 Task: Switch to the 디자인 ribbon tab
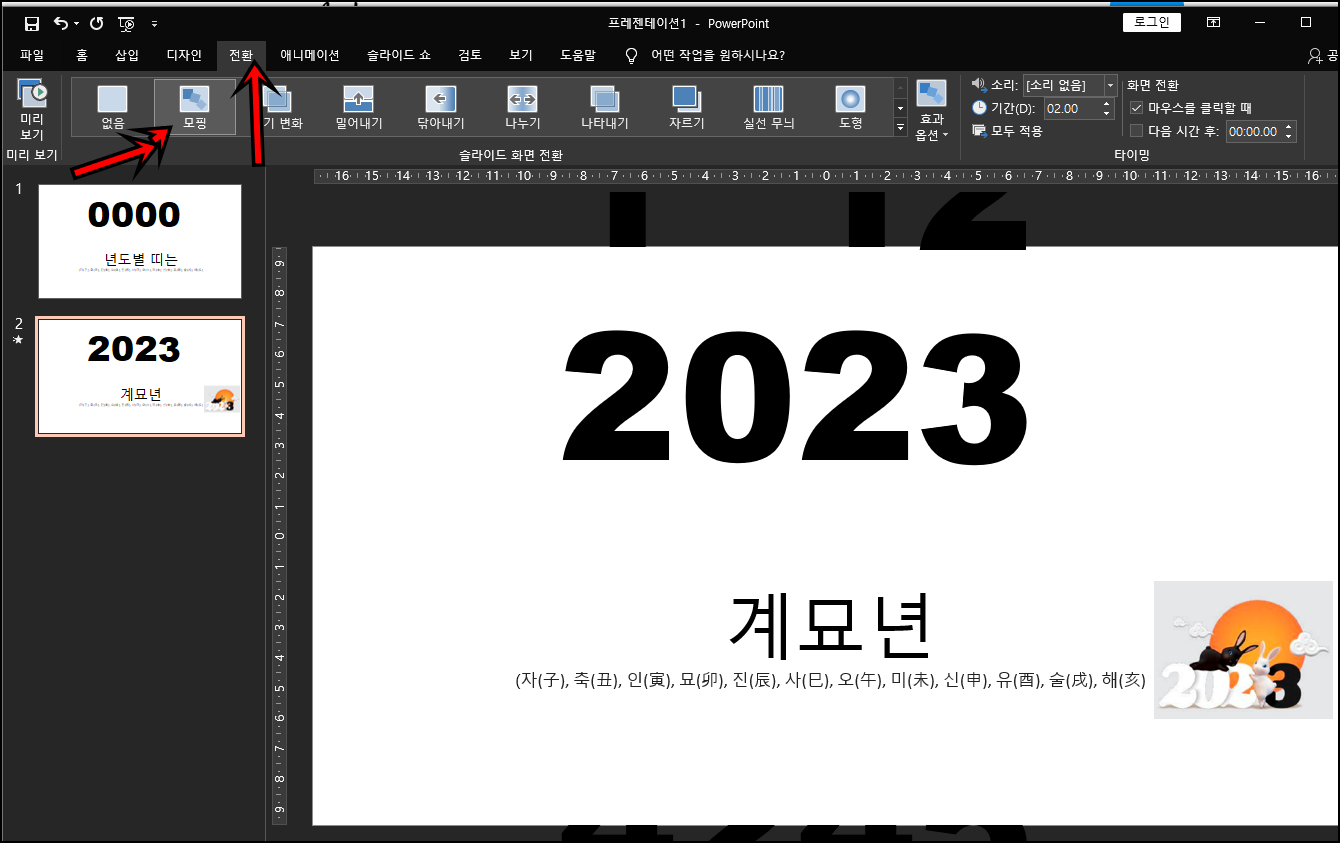pyautogui.click(x=184, y=55)
